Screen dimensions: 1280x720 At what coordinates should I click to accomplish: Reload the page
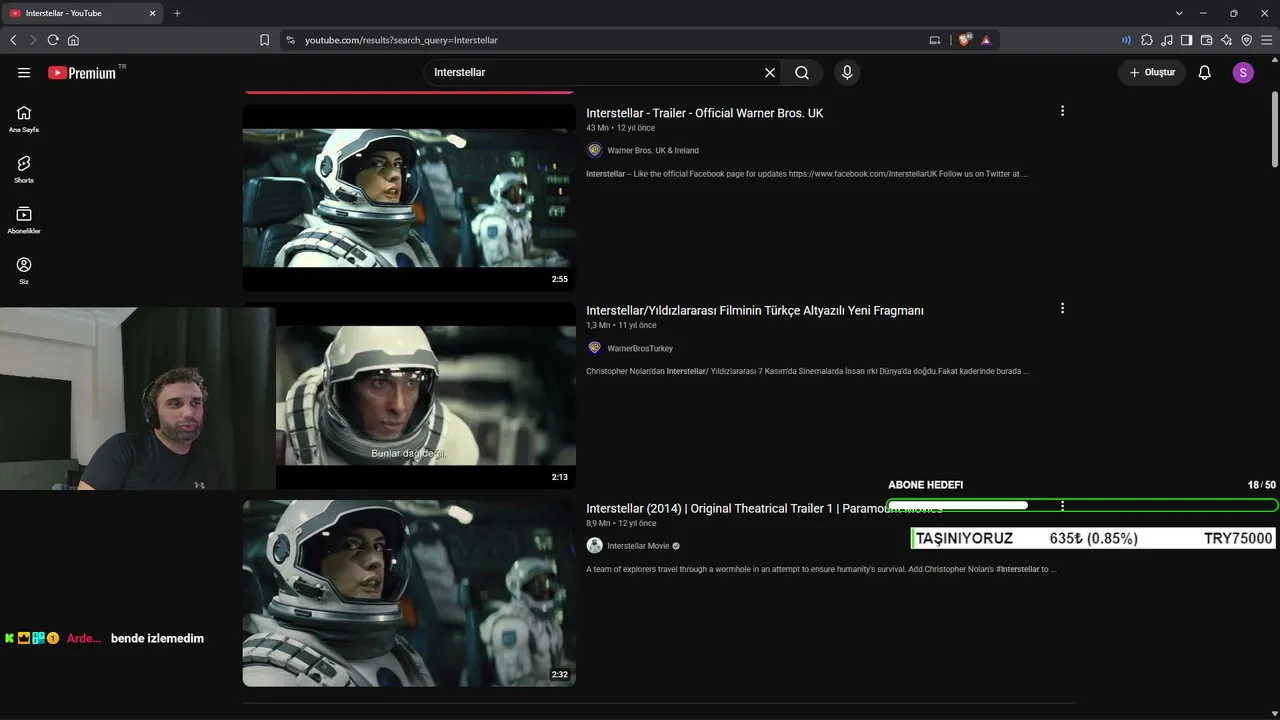[x=53, y=40]
